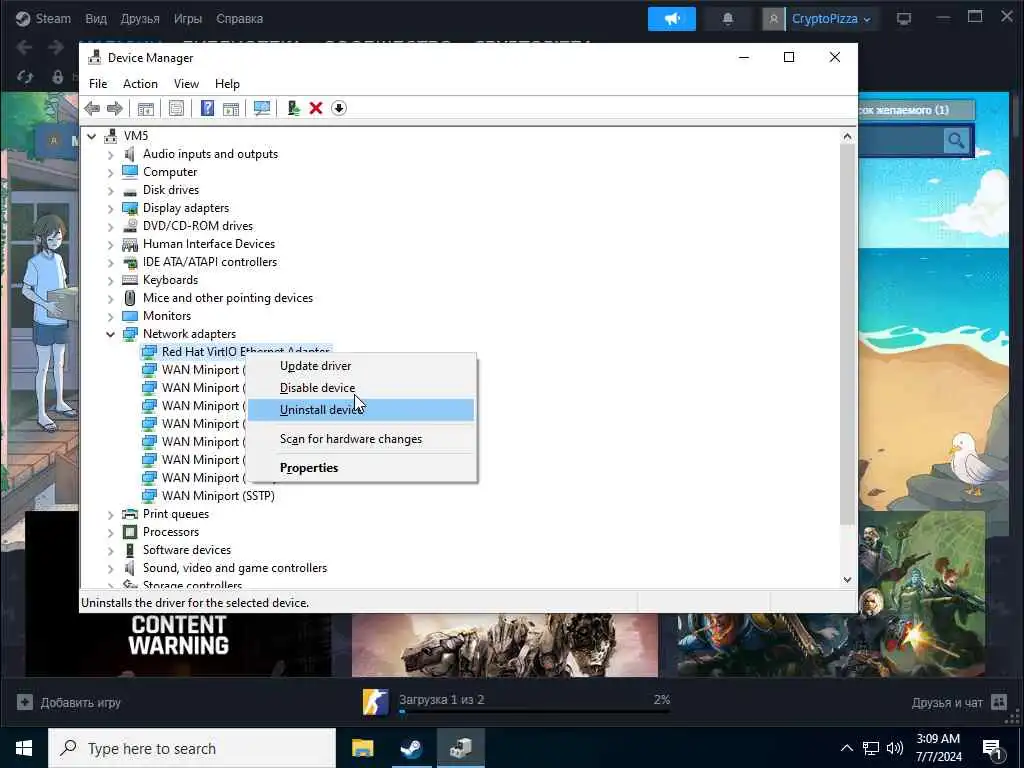Open the notification center icon

993,749
